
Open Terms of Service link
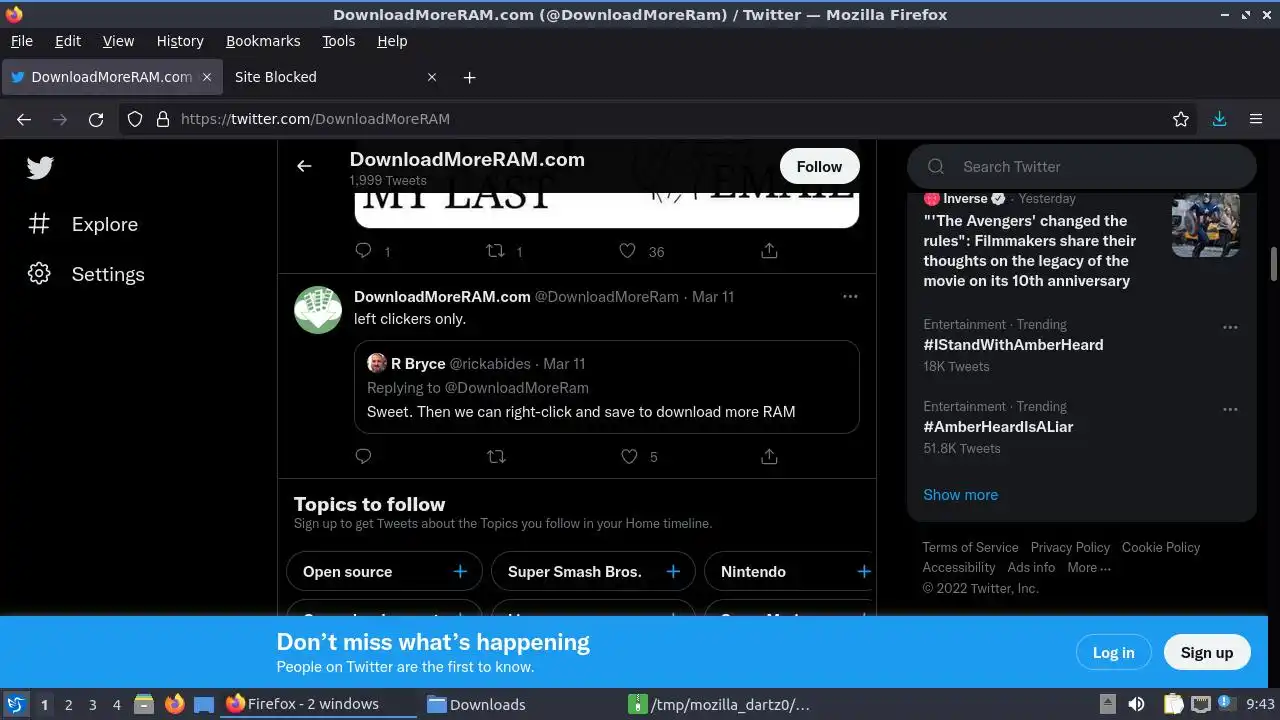point(970,548)
